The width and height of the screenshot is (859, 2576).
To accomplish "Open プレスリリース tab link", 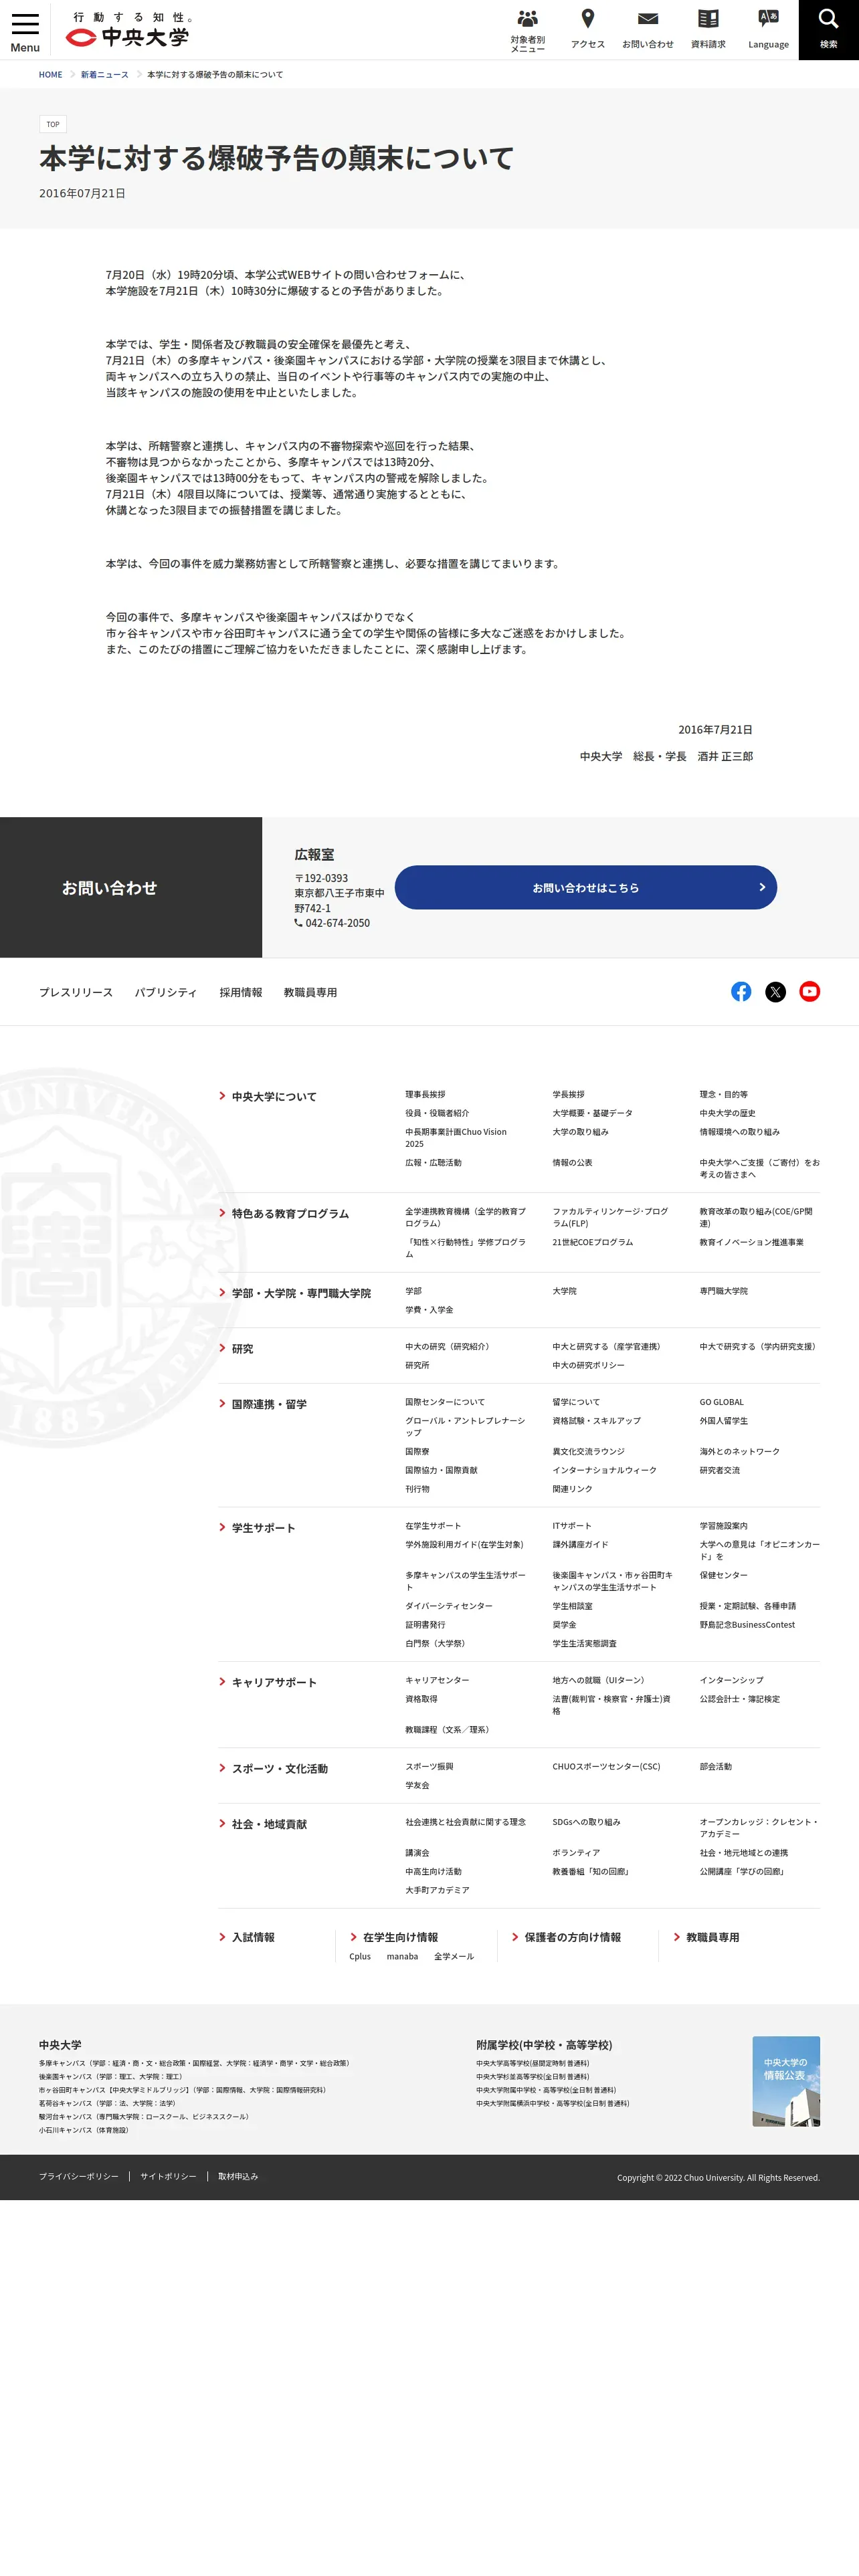I will point(76,992).
